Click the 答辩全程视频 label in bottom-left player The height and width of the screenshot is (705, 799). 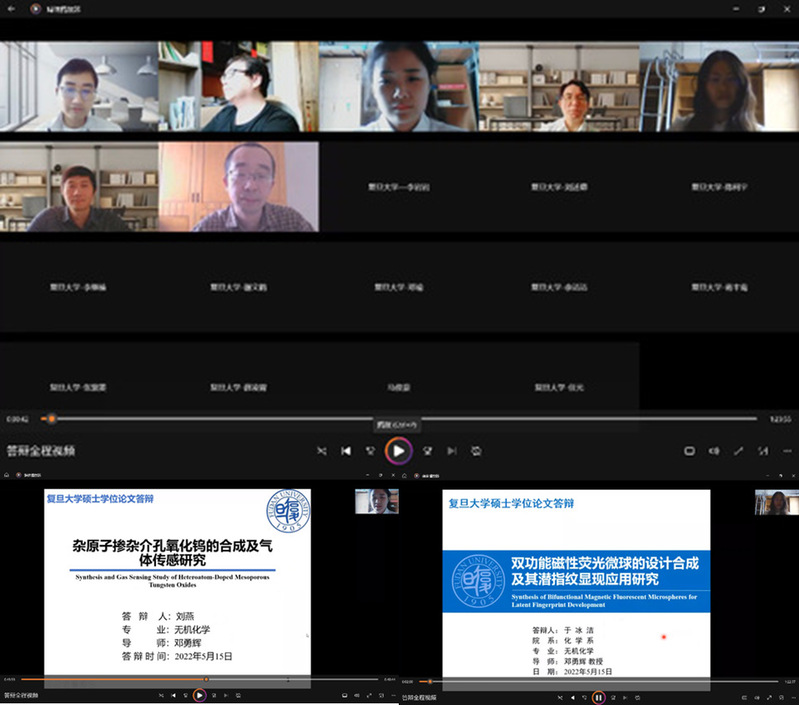coord(20,695)
